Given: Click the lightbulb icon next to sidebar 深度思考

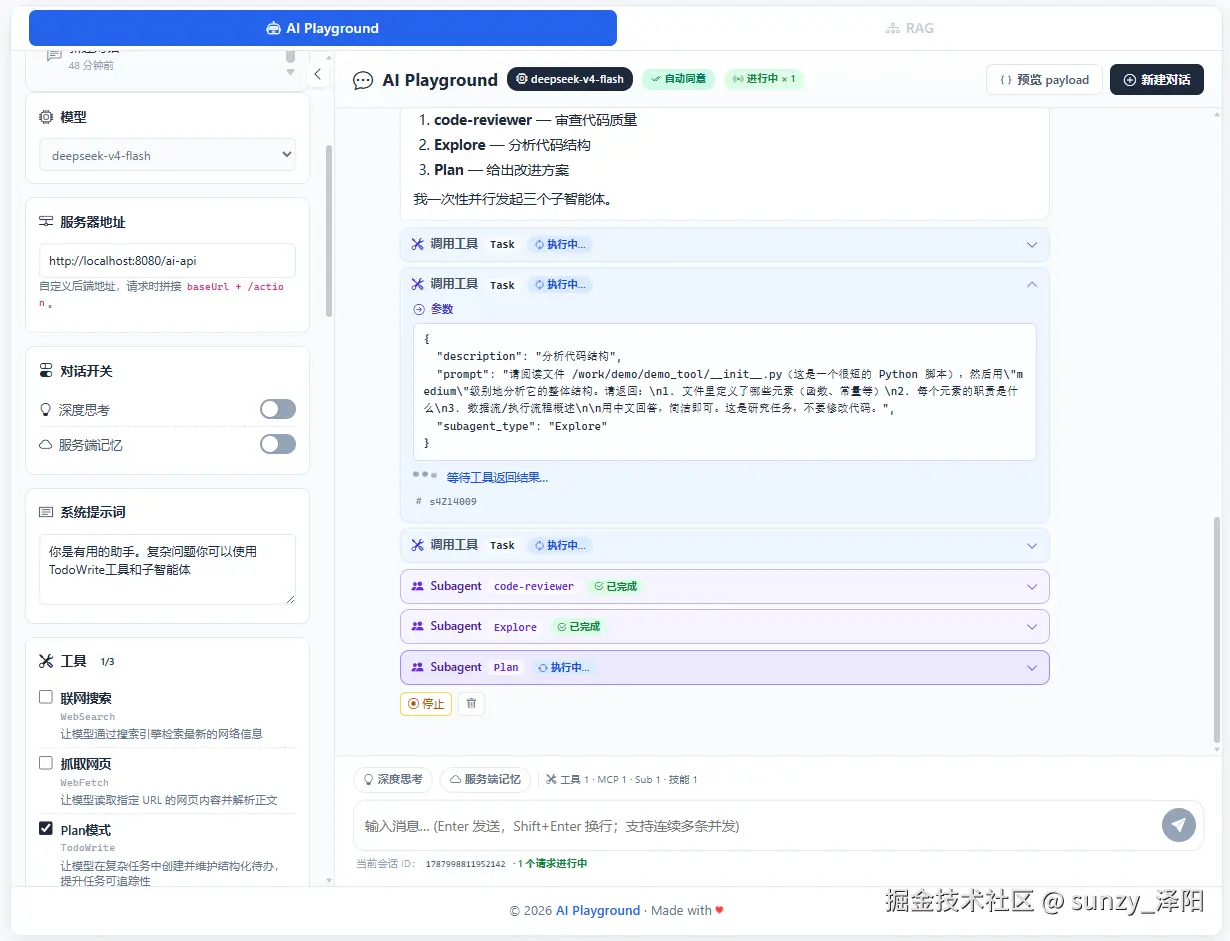Looking at the screenshot, I should (45, 409).
